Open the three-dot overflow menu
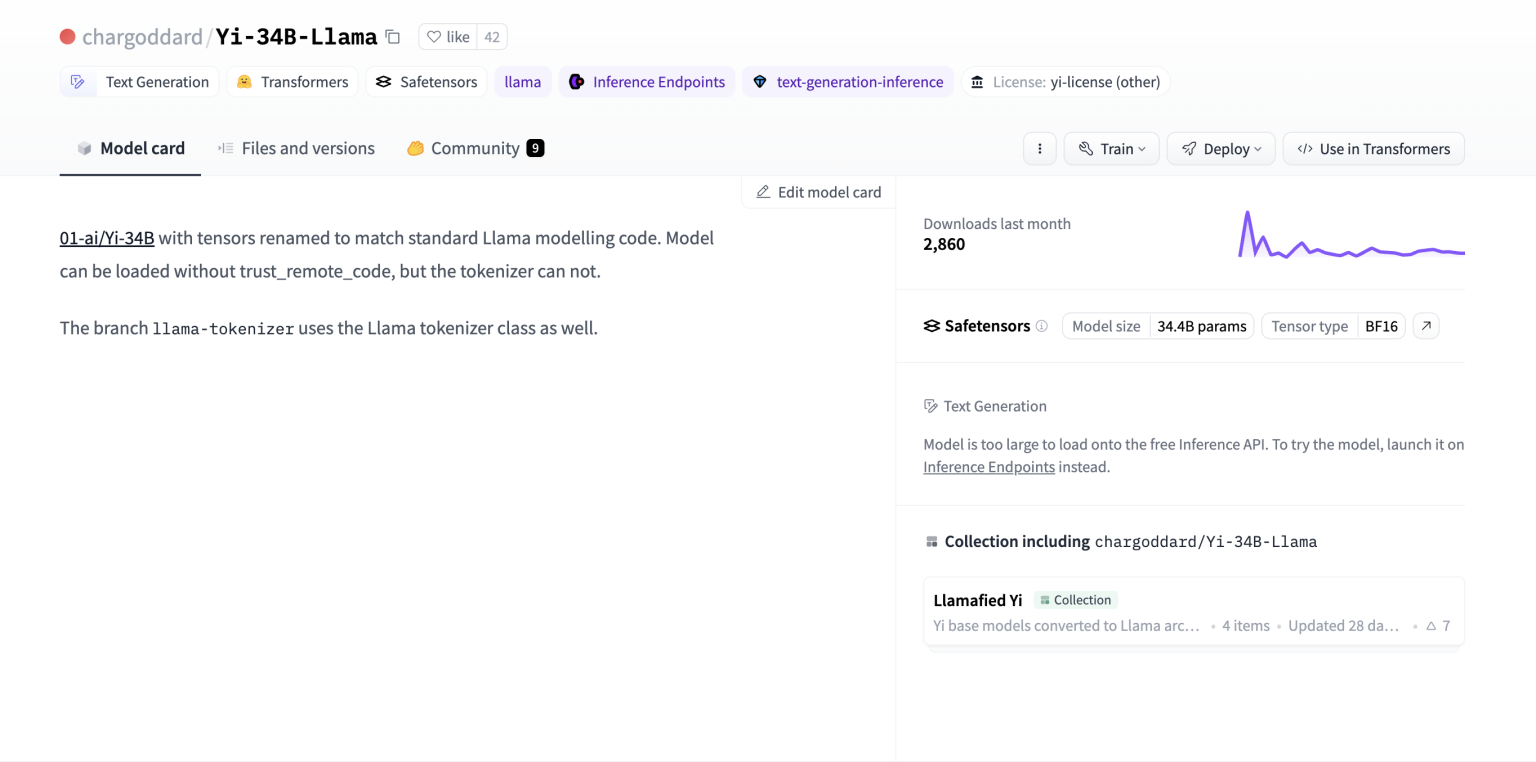The height and width of the screenshot is (762, 1536). pos(1039,148)
